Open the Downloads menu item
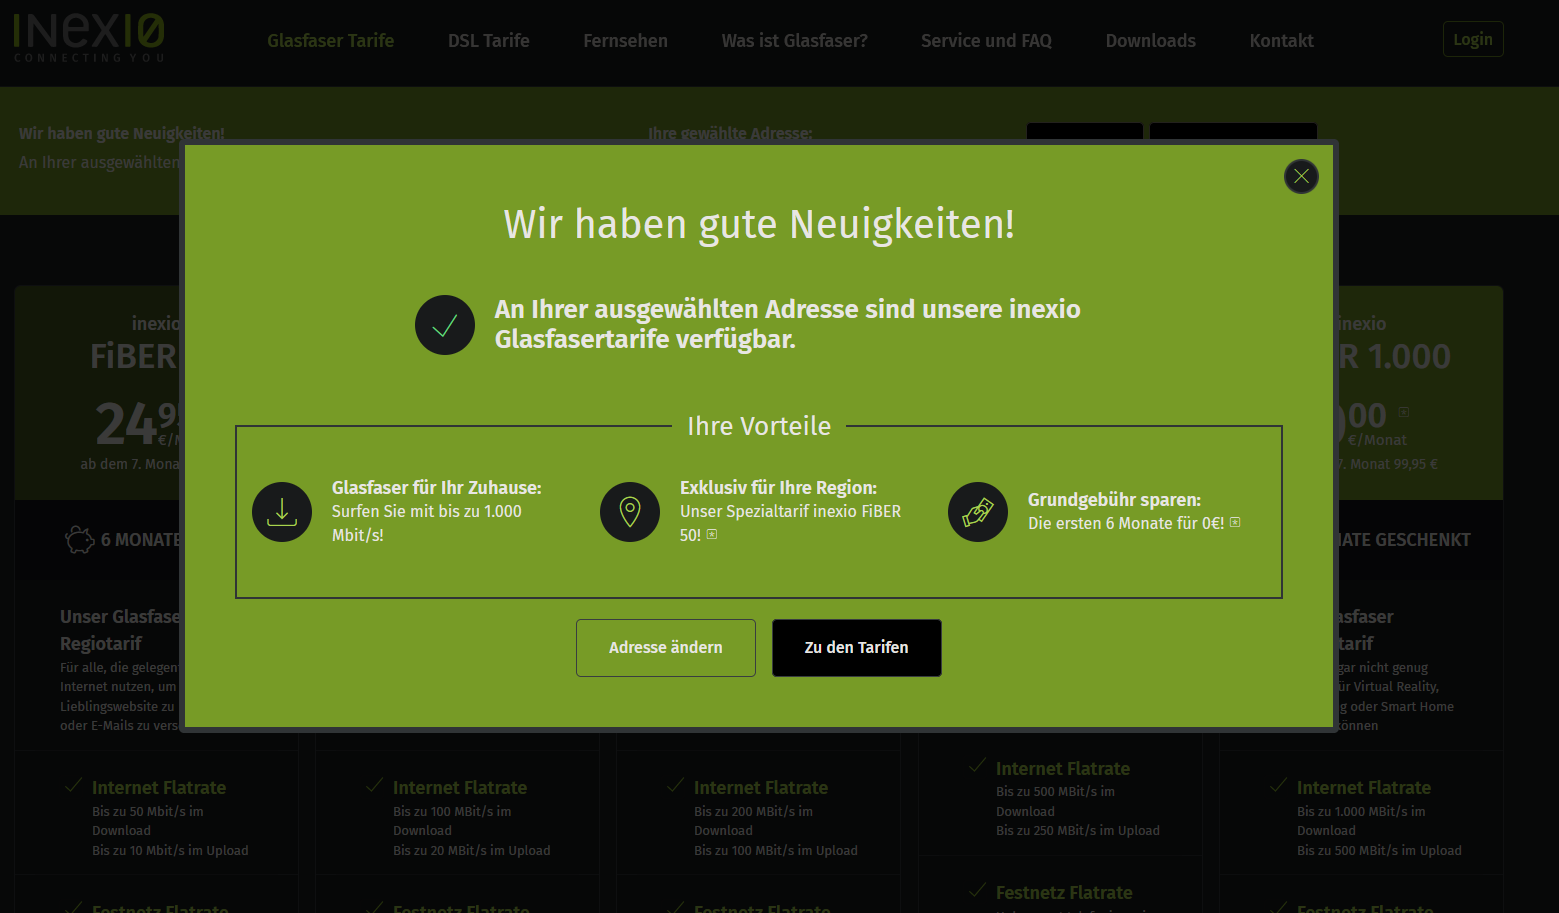This screenshot has height=913, width=1559. tap(1151, 41)
